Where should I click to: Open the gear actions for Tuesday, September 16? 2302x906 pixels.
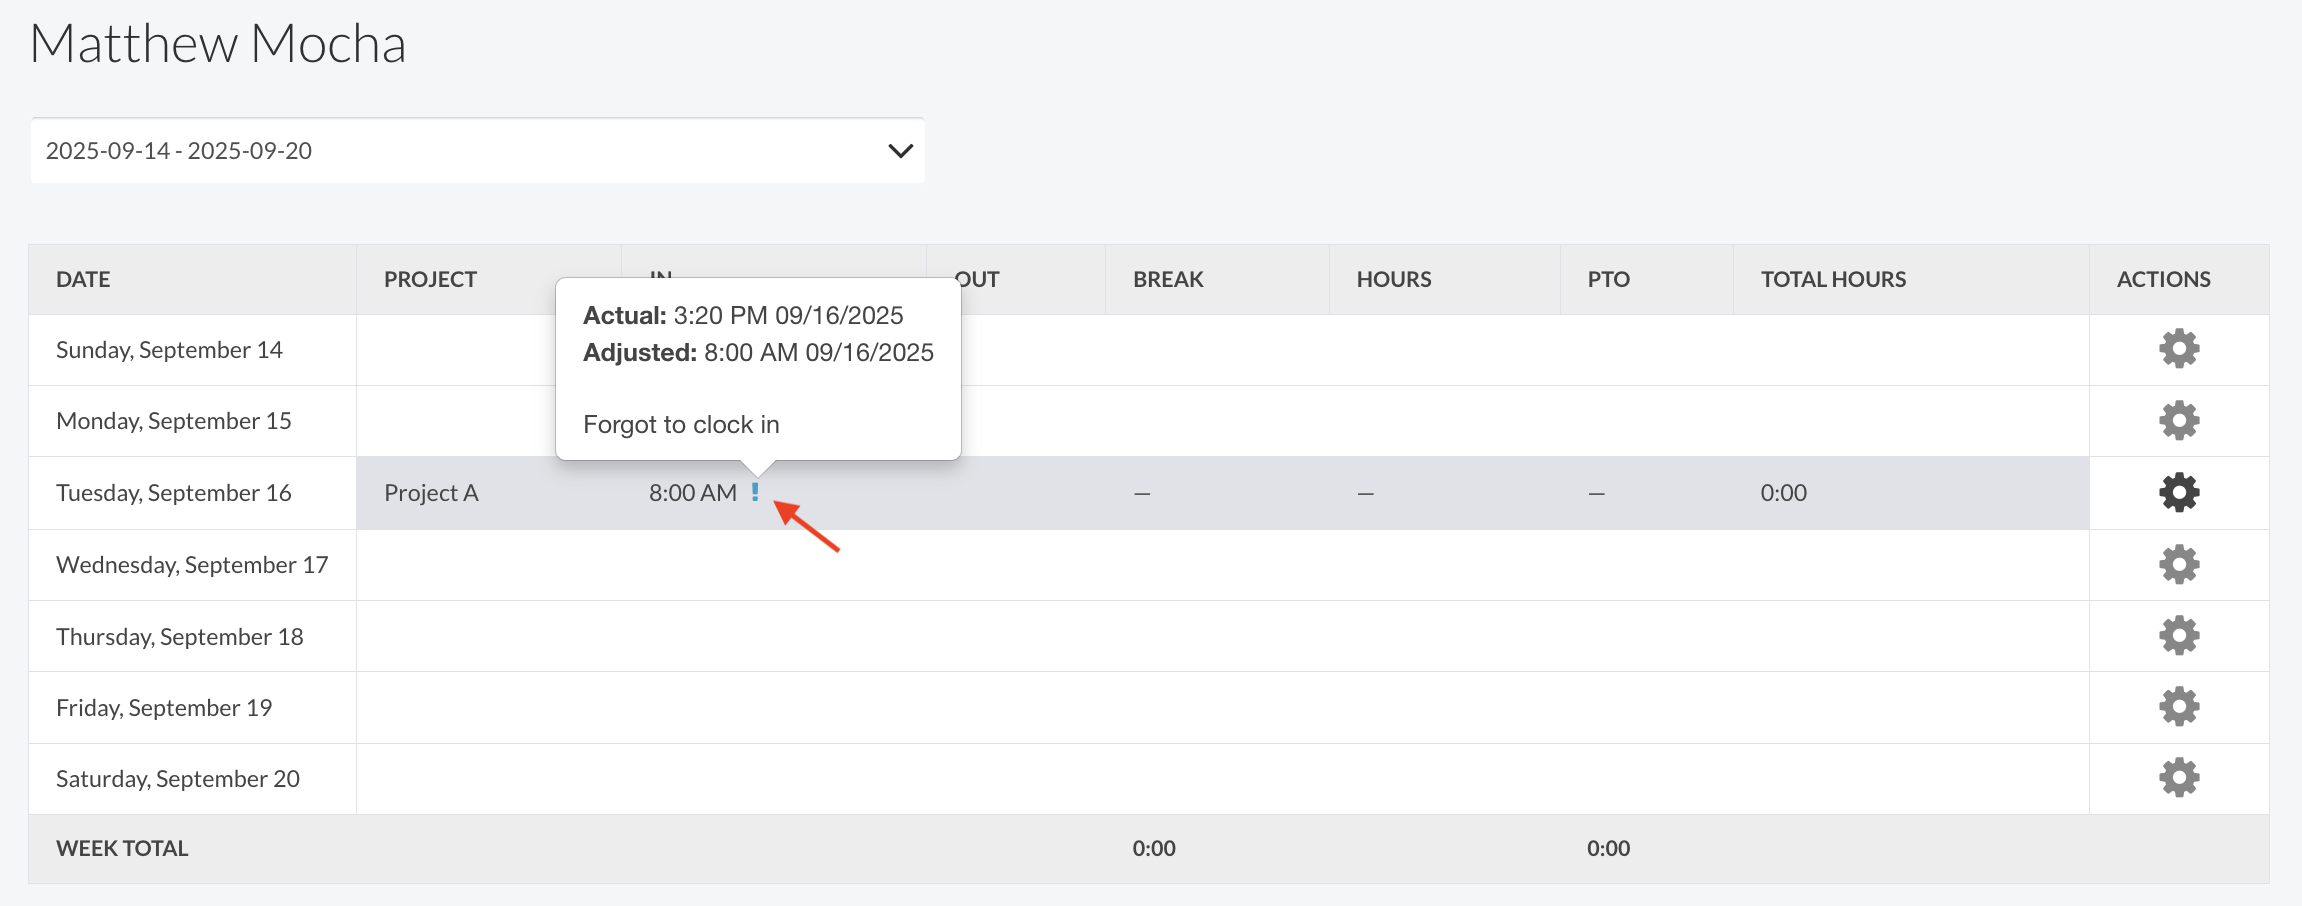[x=2178, y=493]
